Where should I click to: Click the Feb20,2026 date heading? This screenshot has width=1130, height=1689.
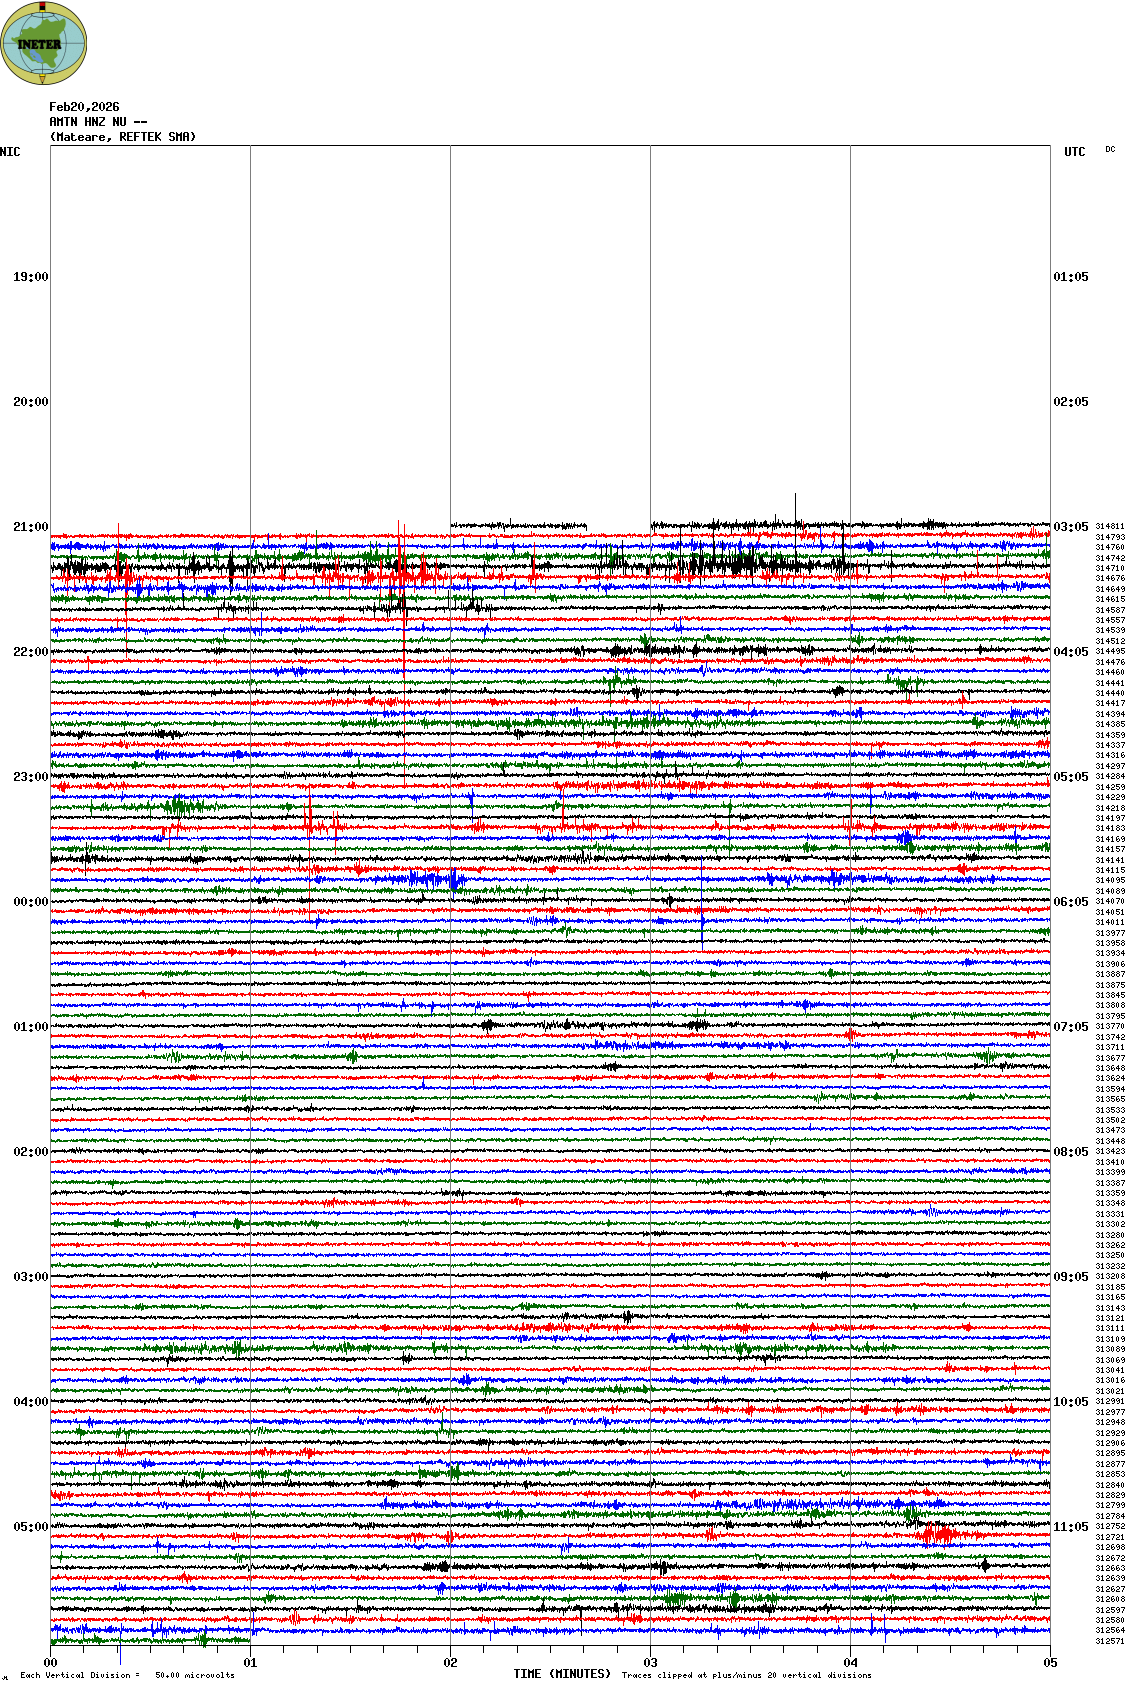click(x=84, y=107)
